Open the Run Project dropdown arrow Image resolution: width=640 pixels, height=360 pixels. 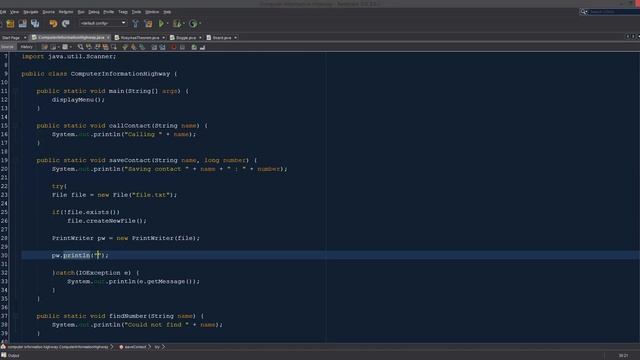pyautogui.click(x=167, y=24)
